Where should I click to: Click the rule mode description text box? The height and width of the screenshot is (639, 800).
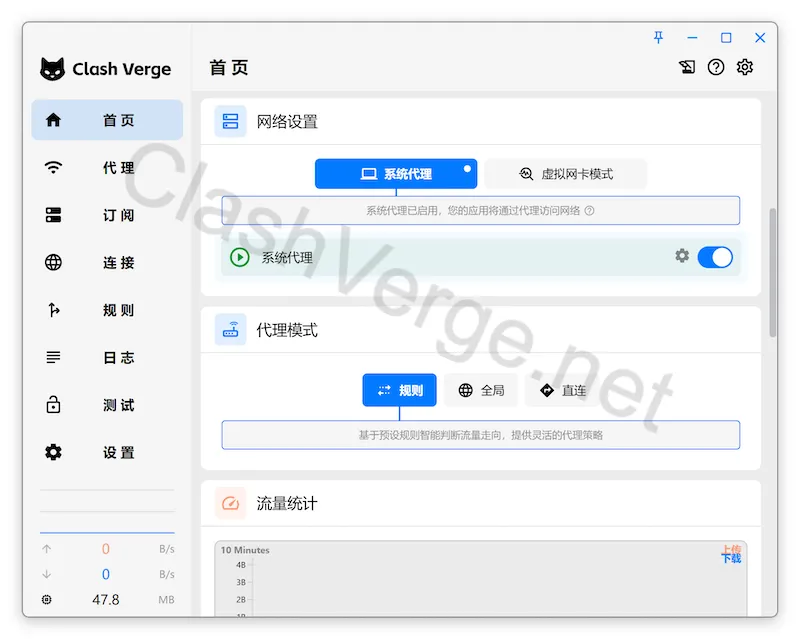pos(481,435)
